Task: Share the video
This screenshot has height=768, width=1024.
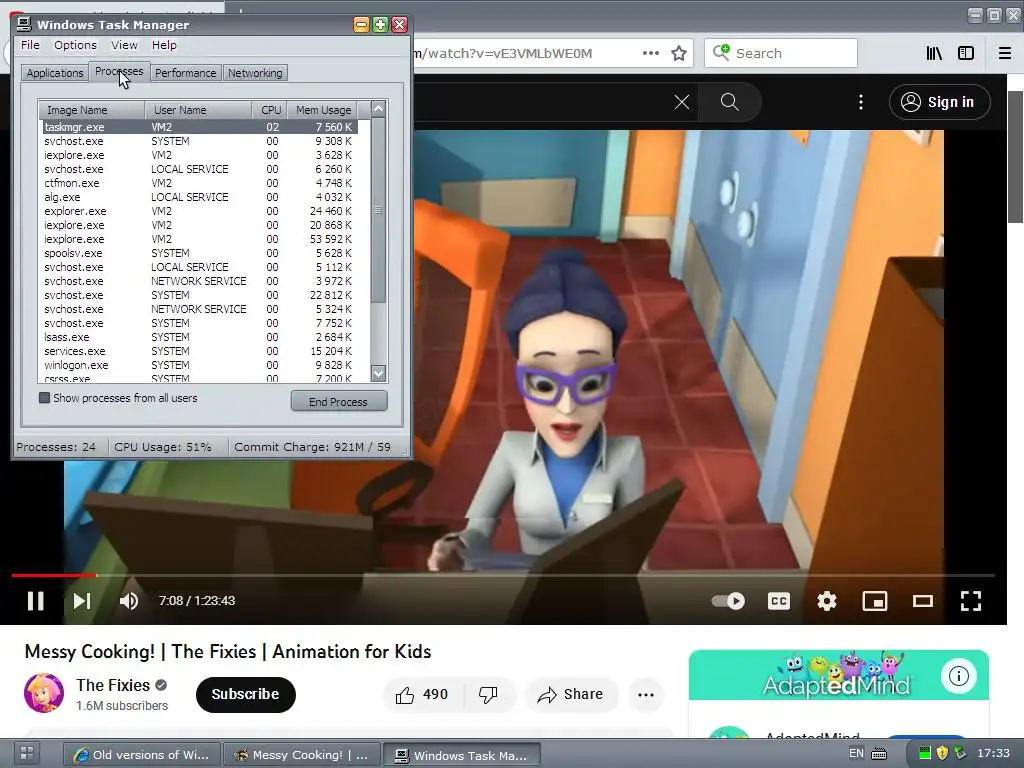Action: click(570, 694)
